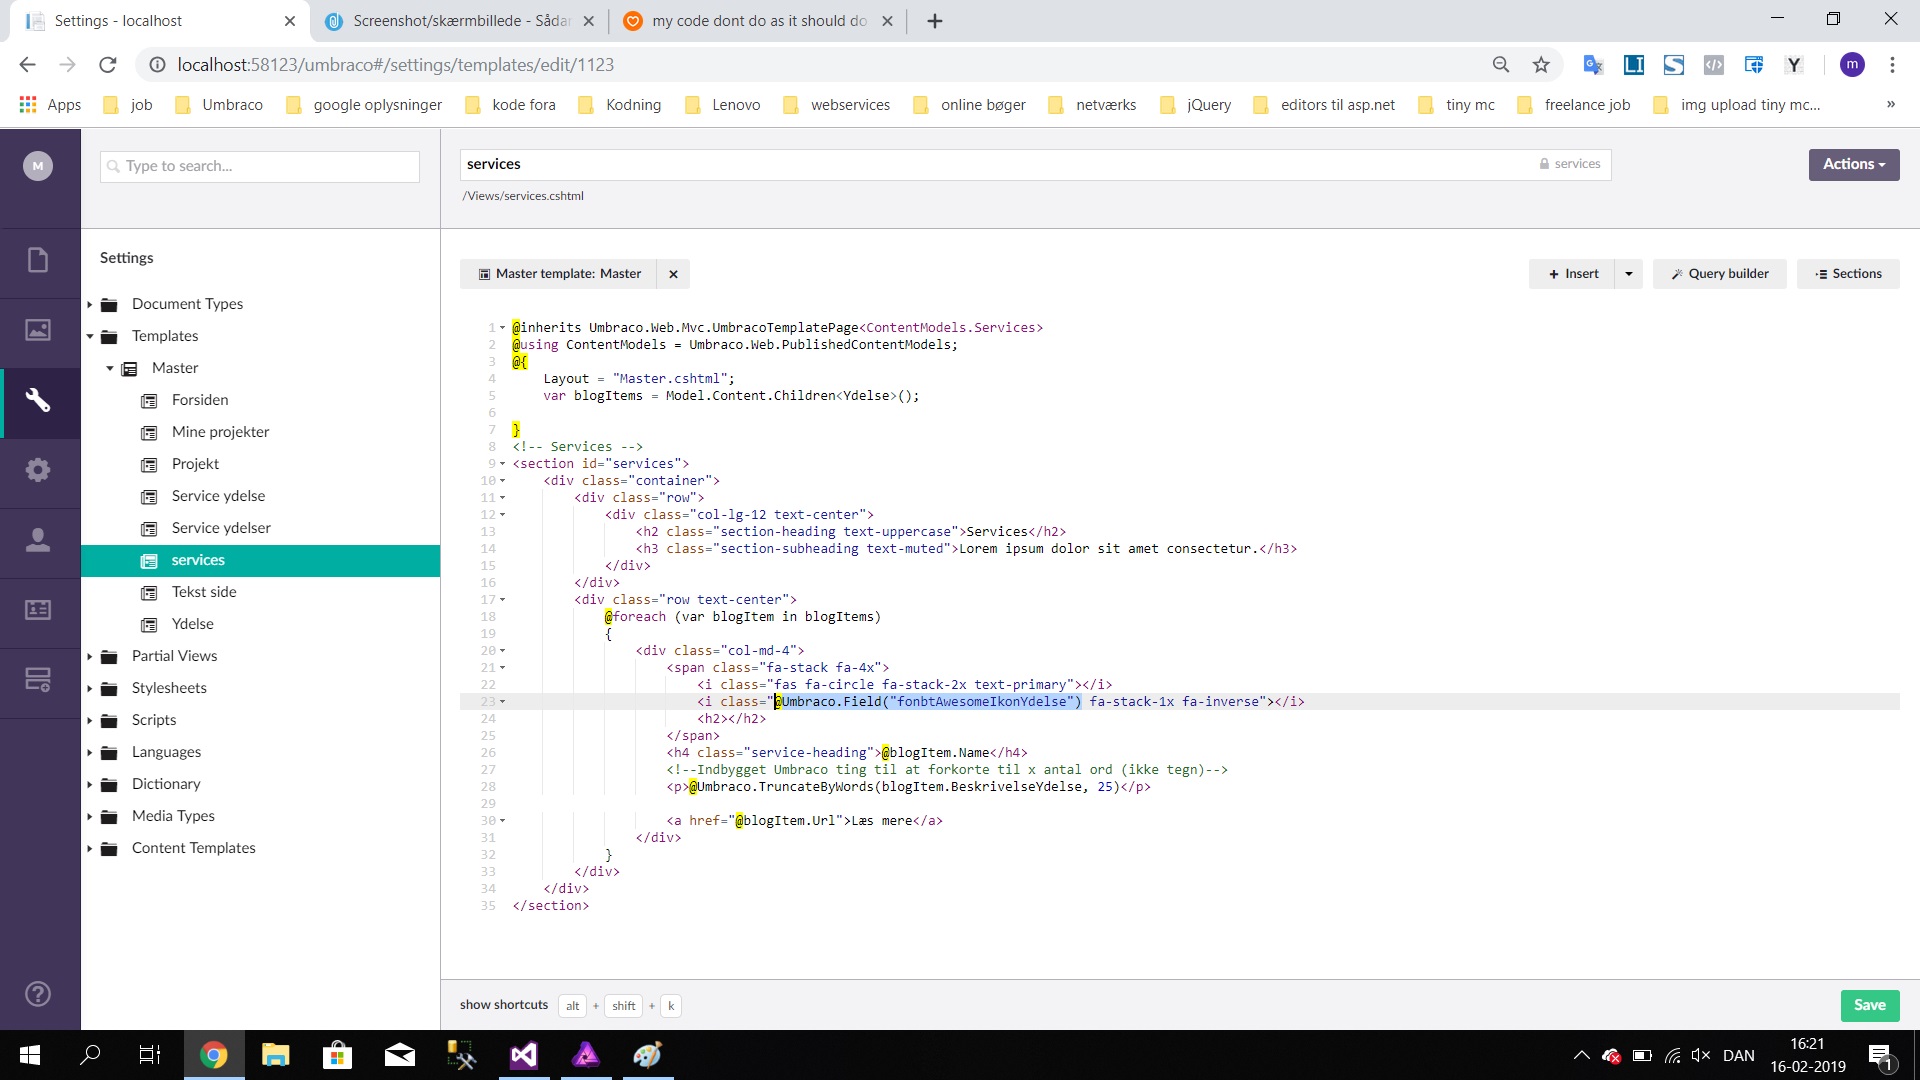Click the template name field 'services'
This screenshot has width=1920, height=1080.
[x=1035, y=164]
